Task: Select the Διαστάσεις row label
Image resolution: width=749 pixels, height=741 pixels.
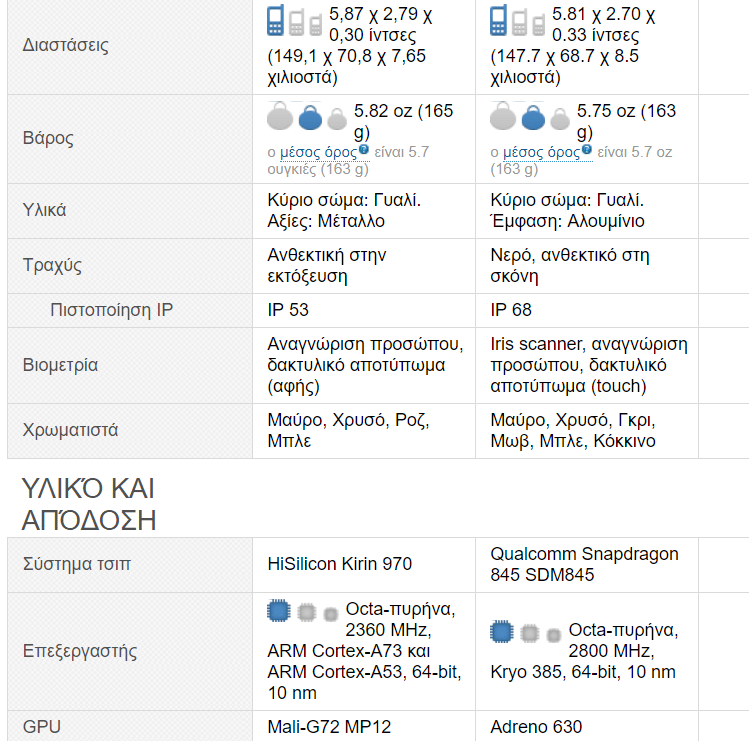Action: point(66,45)
